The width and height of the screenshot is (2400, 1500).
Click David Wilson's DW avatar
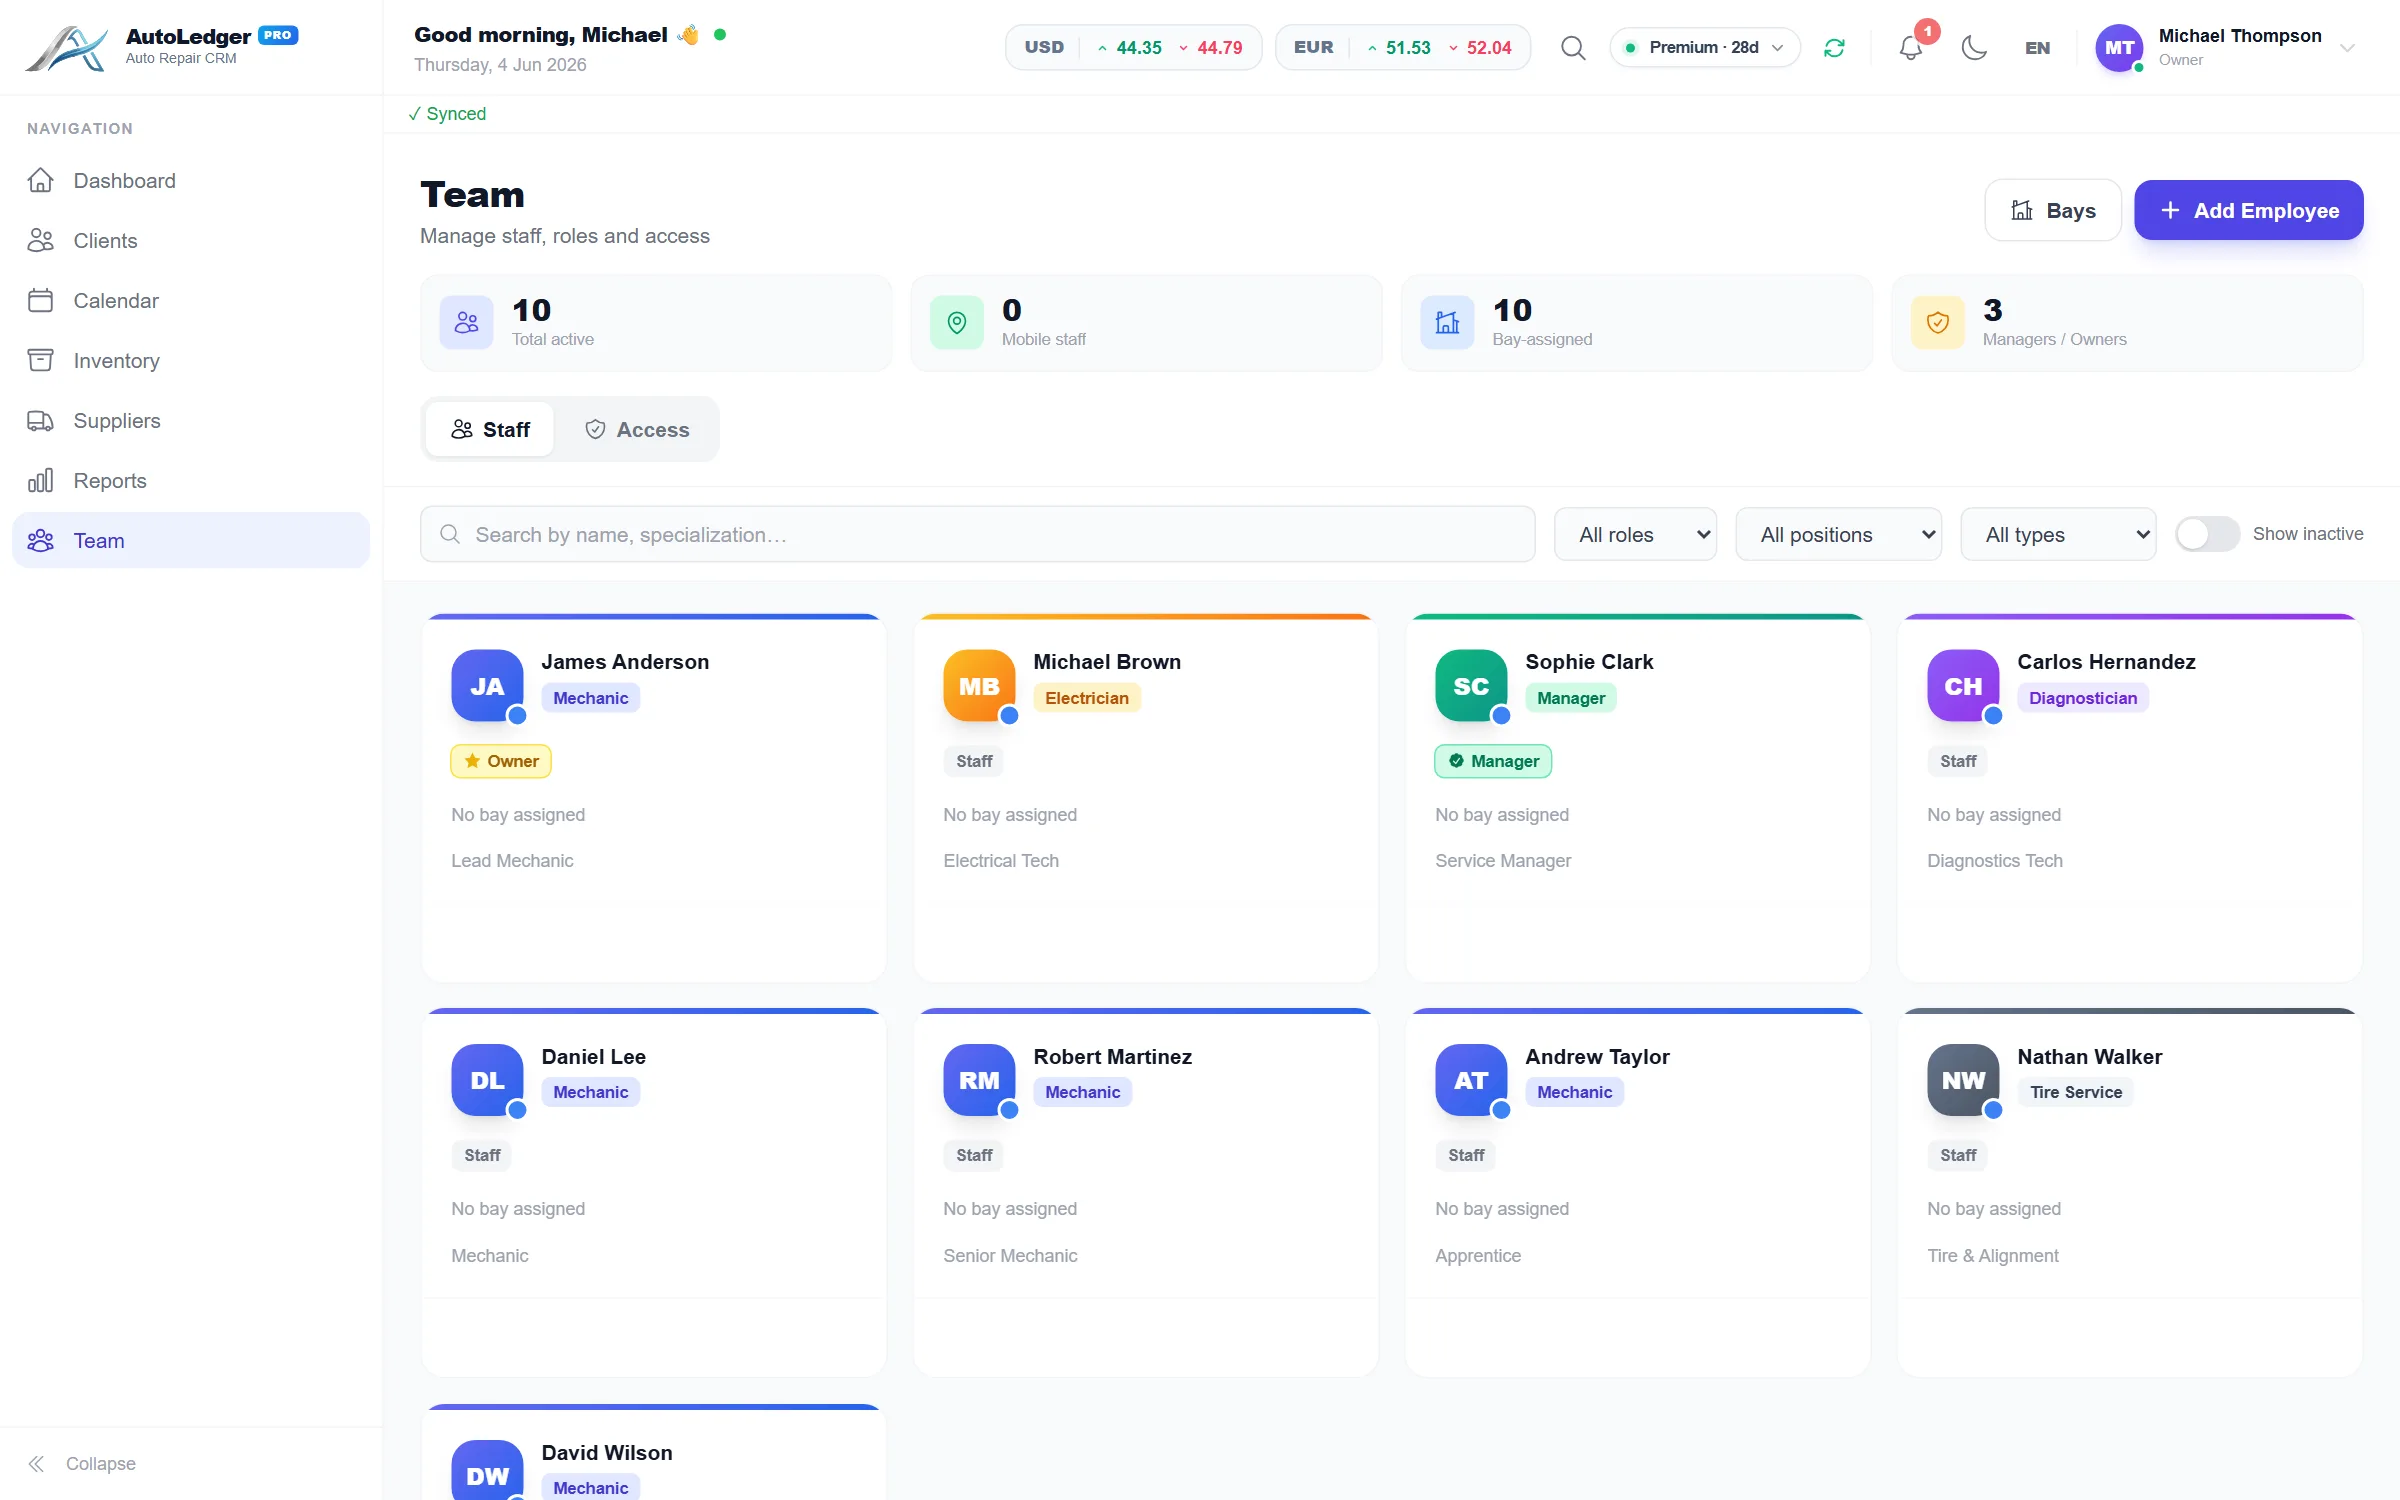point(487,1471)
